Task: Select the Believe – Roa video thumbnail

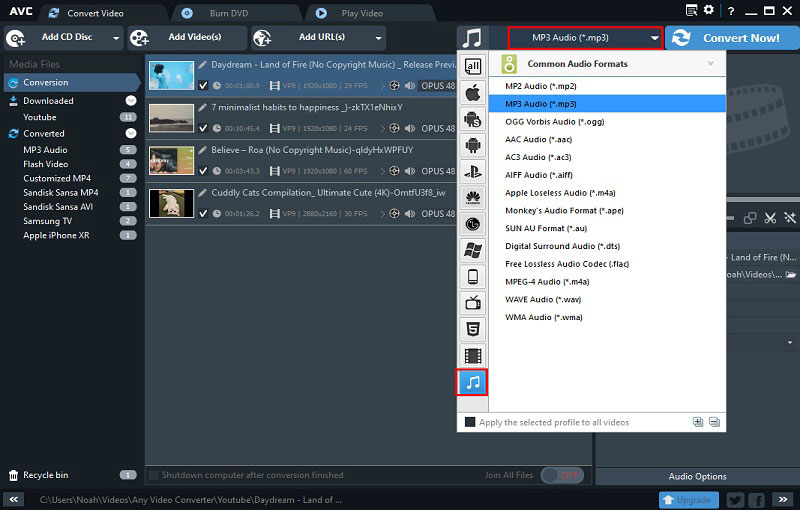Action: point(171,160)
